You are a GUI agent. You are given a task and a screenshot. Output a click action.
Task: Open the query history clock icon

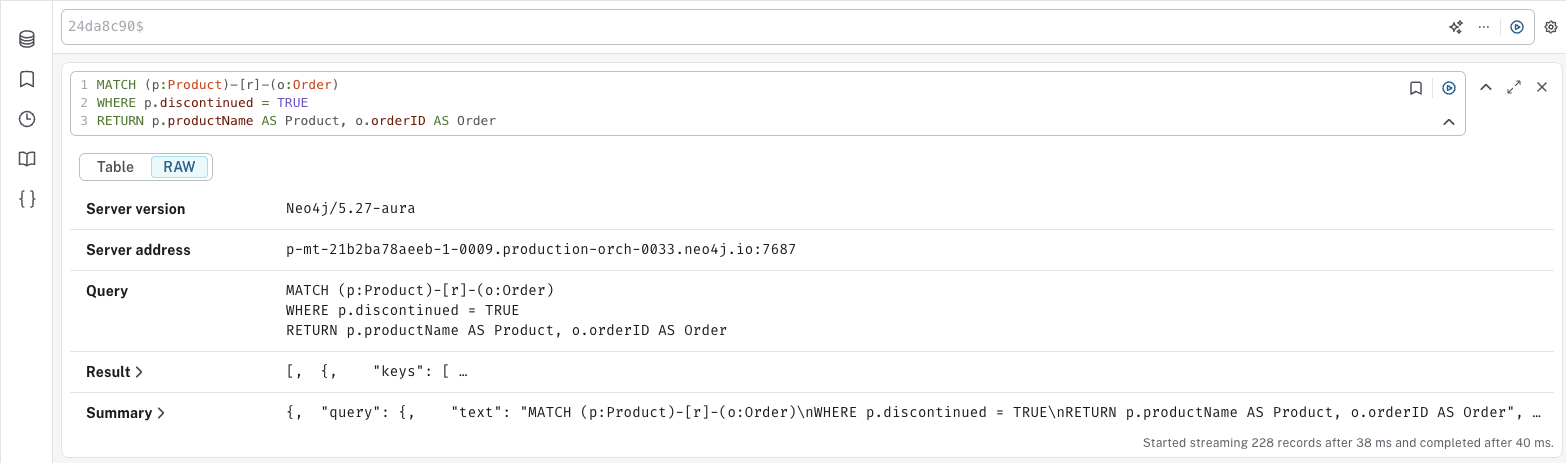coord(27,119)
